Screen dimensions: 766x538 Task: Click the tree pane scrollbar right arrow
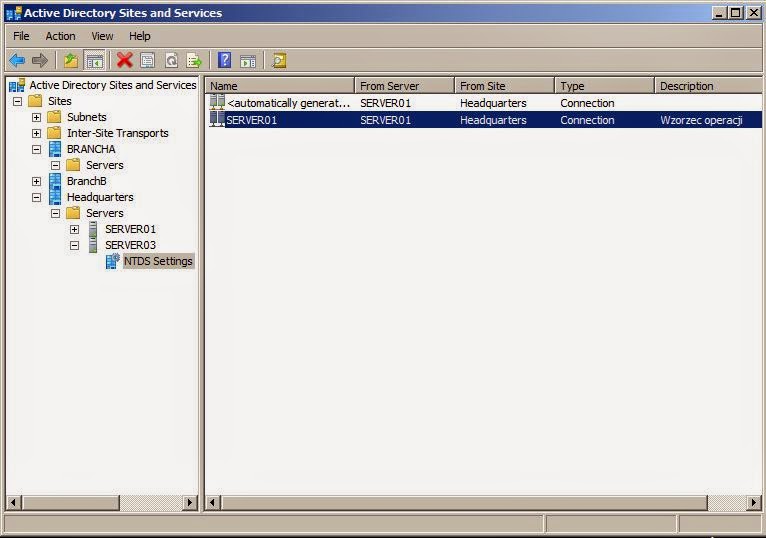[190, 502]
